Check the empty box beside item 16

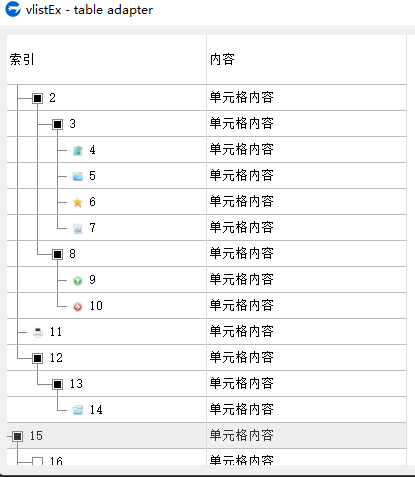click(38, 461)
